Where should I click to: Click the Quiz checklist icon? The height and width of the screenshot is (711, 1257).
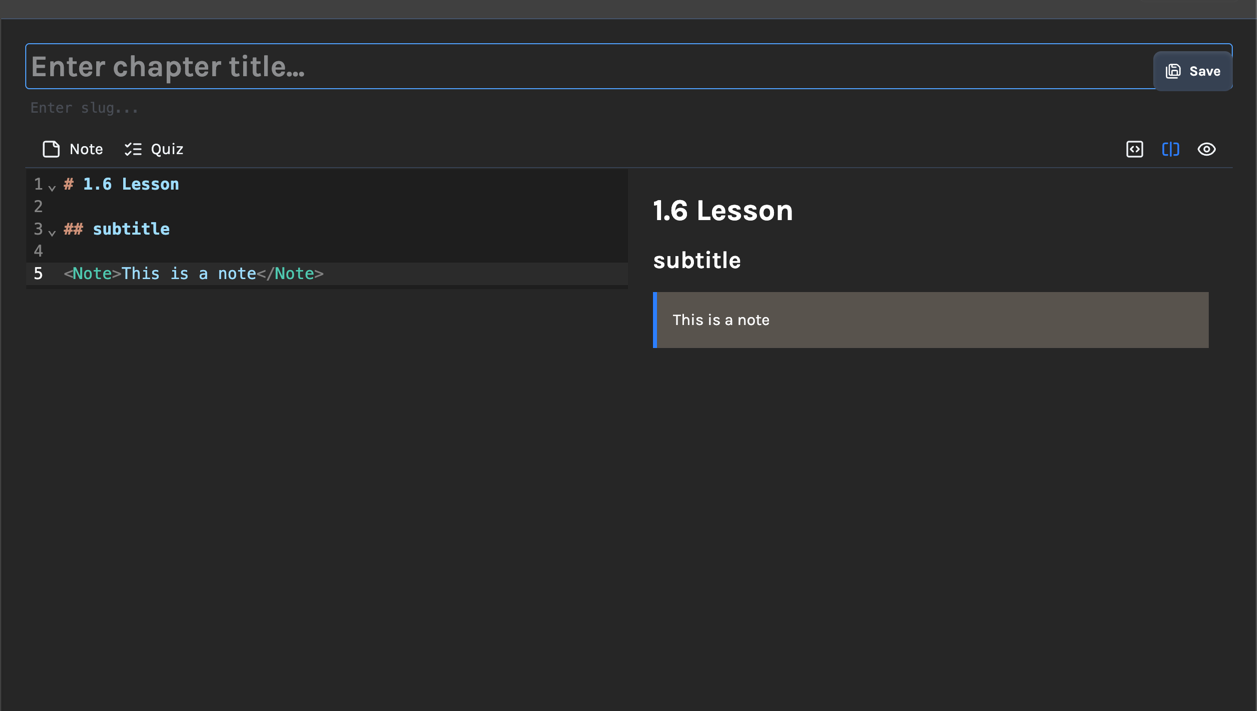tap(133, 149)
